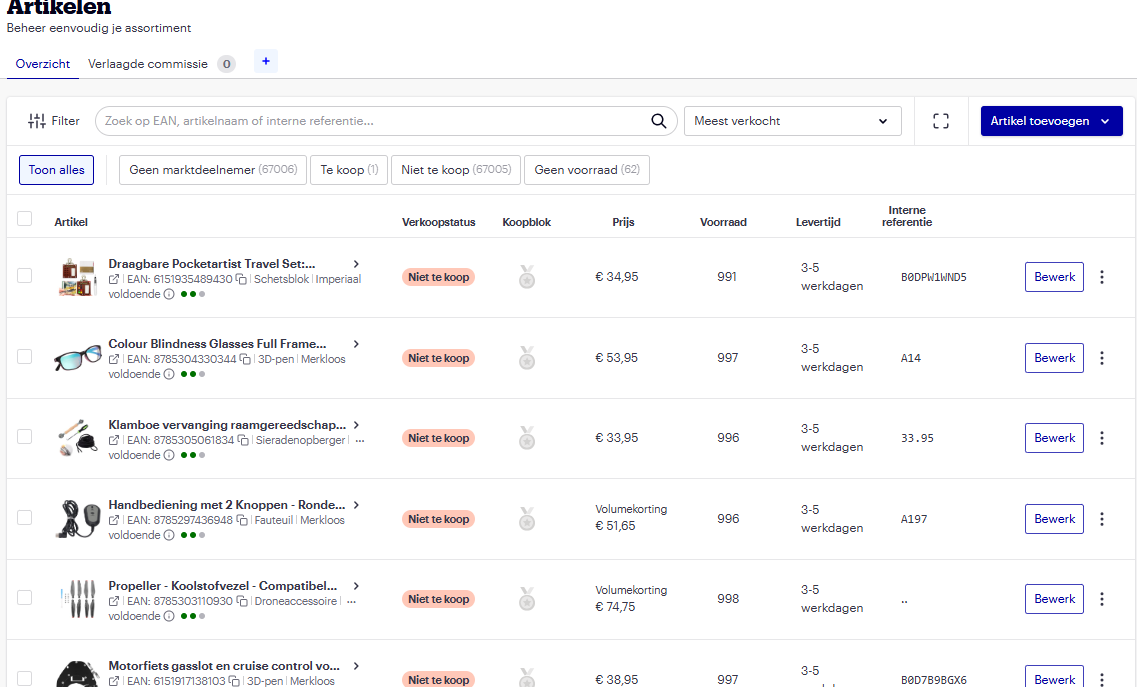The height and width of the screenshot is (687, 1137).
Task: Click Bewerk for Handbediening row
Action: click(x=1054, y=519)
